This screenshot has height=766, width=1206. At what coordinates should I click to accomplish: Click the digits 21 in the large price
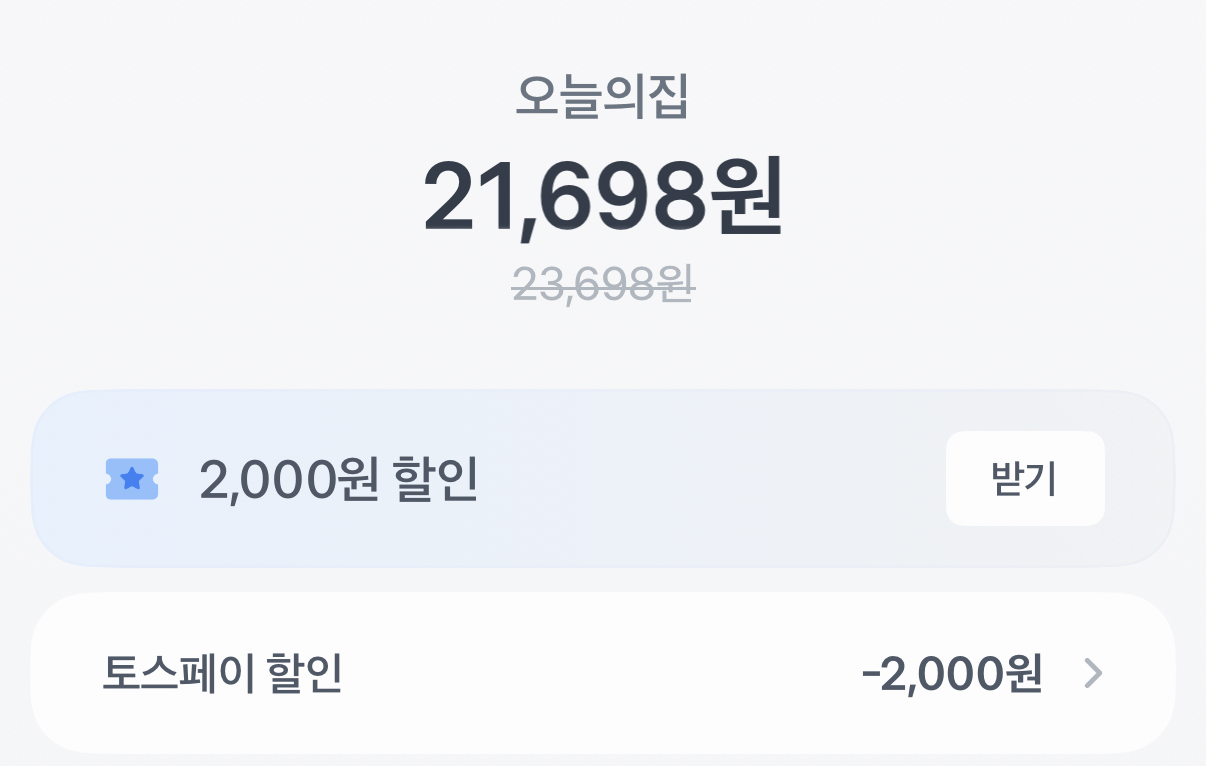click(x=471, y=195)
